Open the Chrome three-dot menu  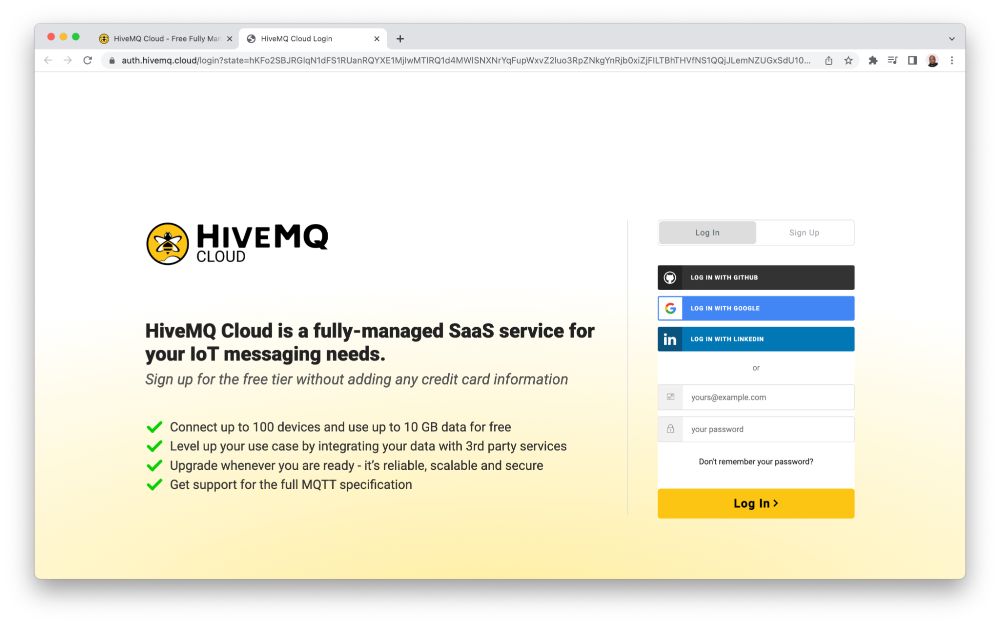click(x=952, y=60)
